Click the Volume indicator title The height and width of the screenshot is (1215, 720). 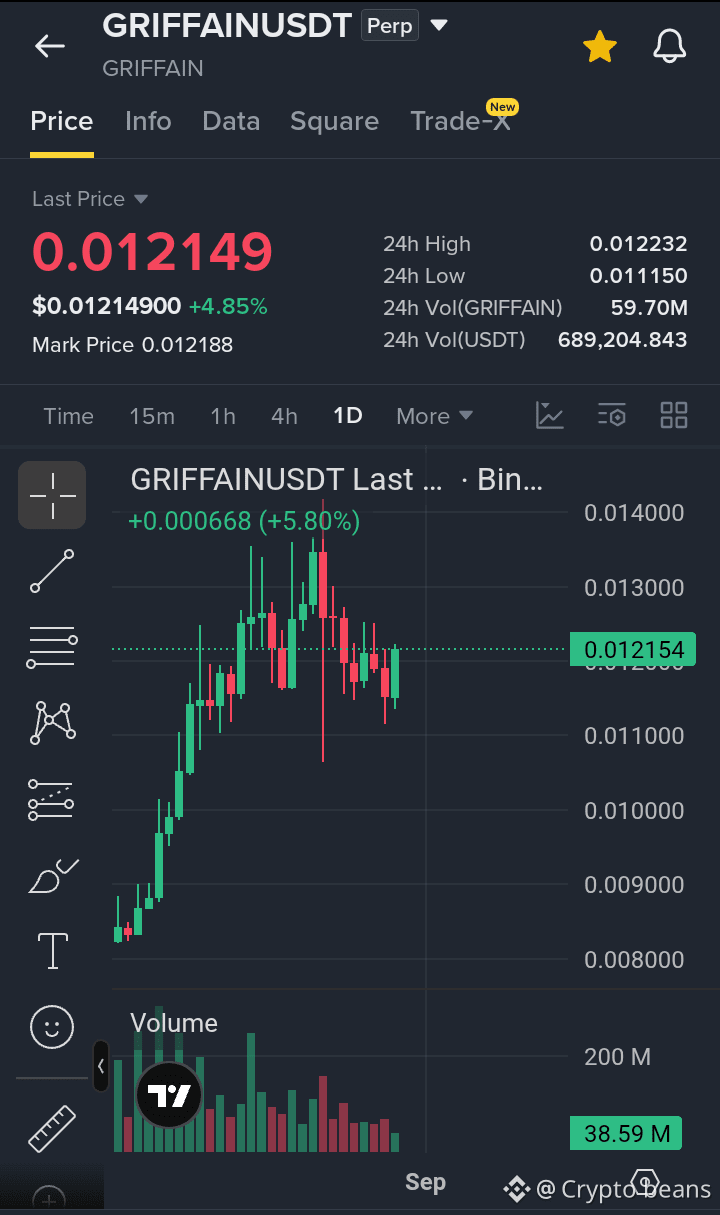click(x=174, y=1023)
